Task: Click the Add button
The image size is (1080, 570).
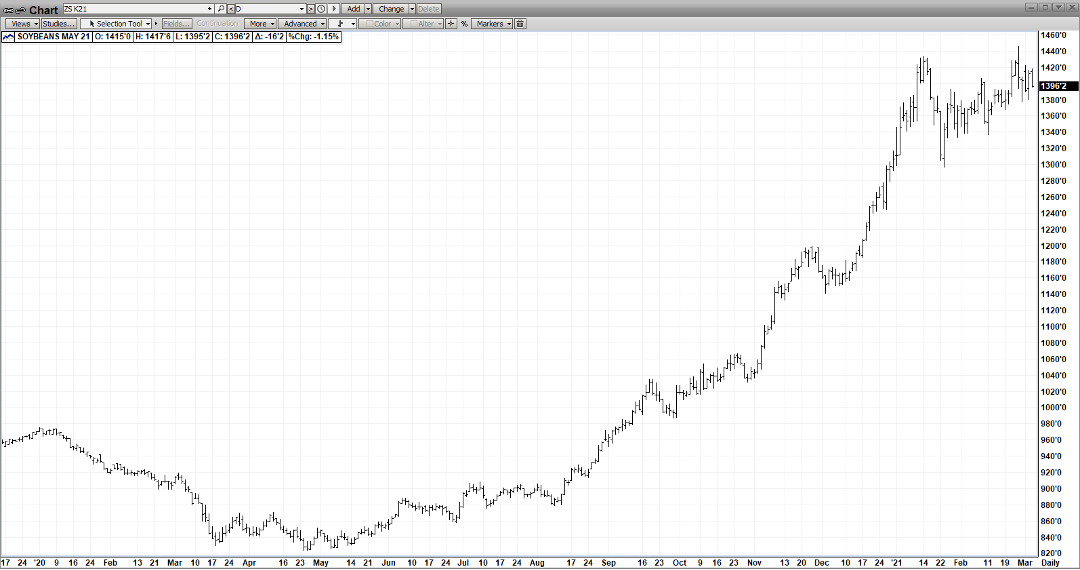Action: (x=353, y=9)
